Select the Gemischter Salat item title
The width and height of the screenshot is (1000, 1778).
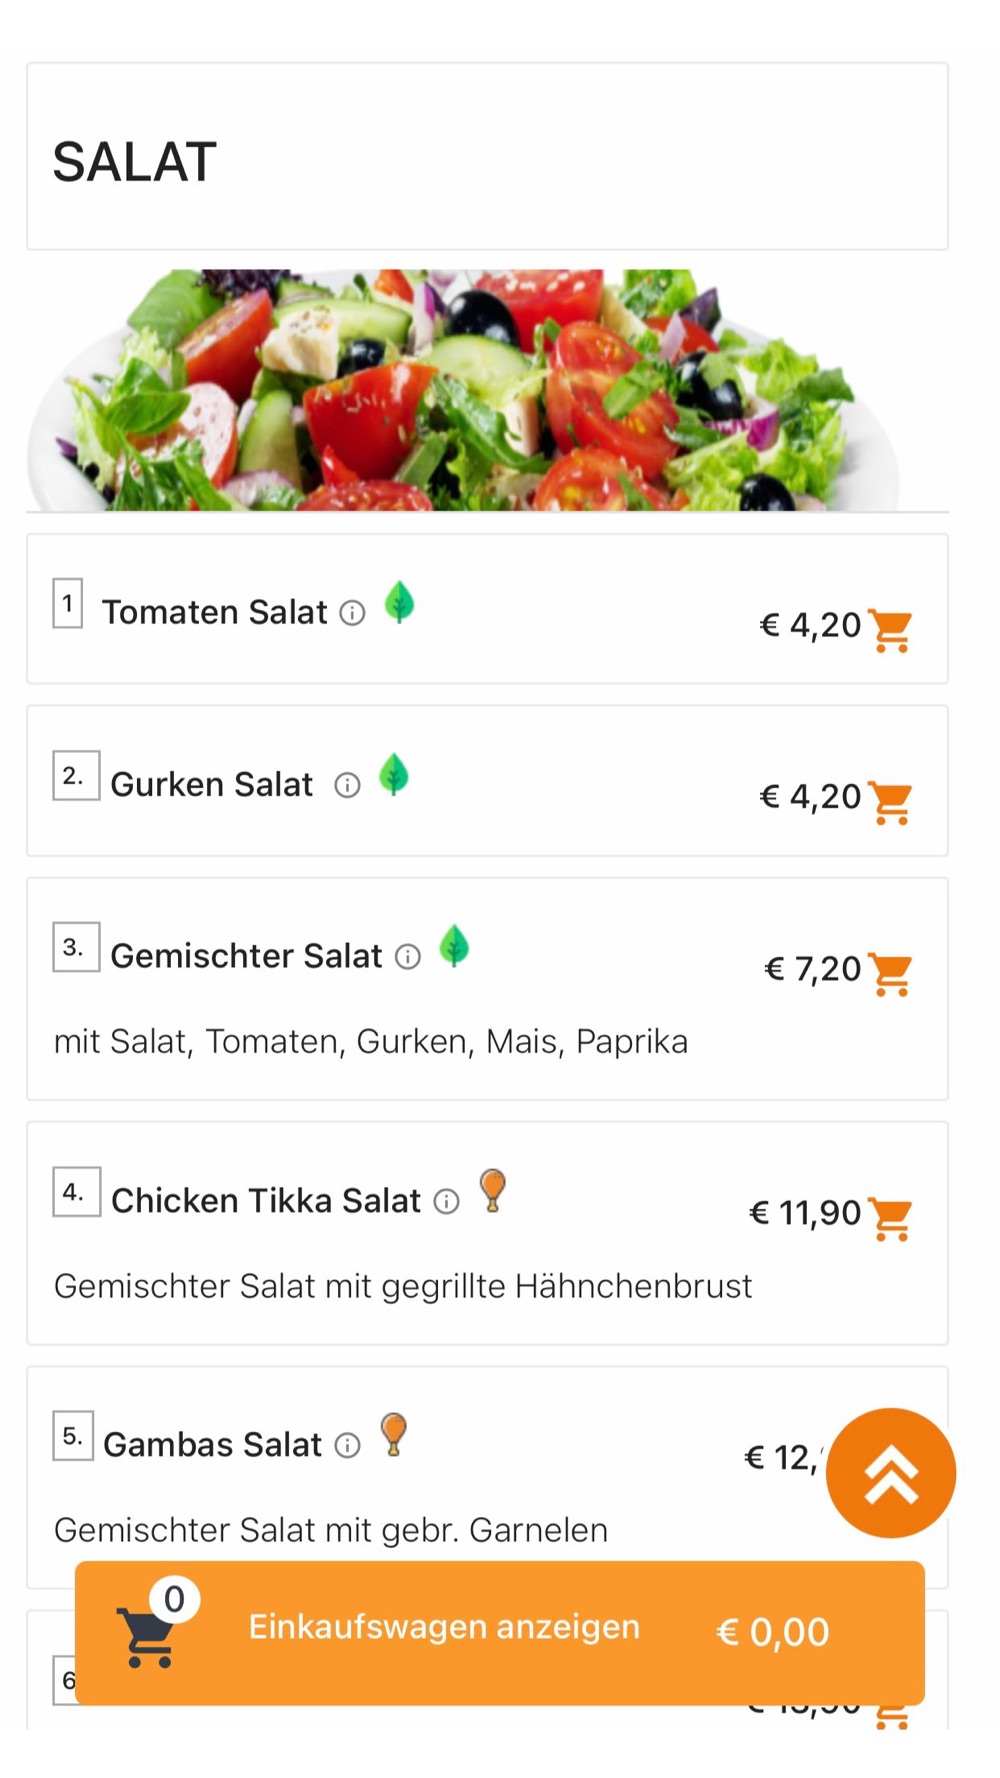coord(246,956)
